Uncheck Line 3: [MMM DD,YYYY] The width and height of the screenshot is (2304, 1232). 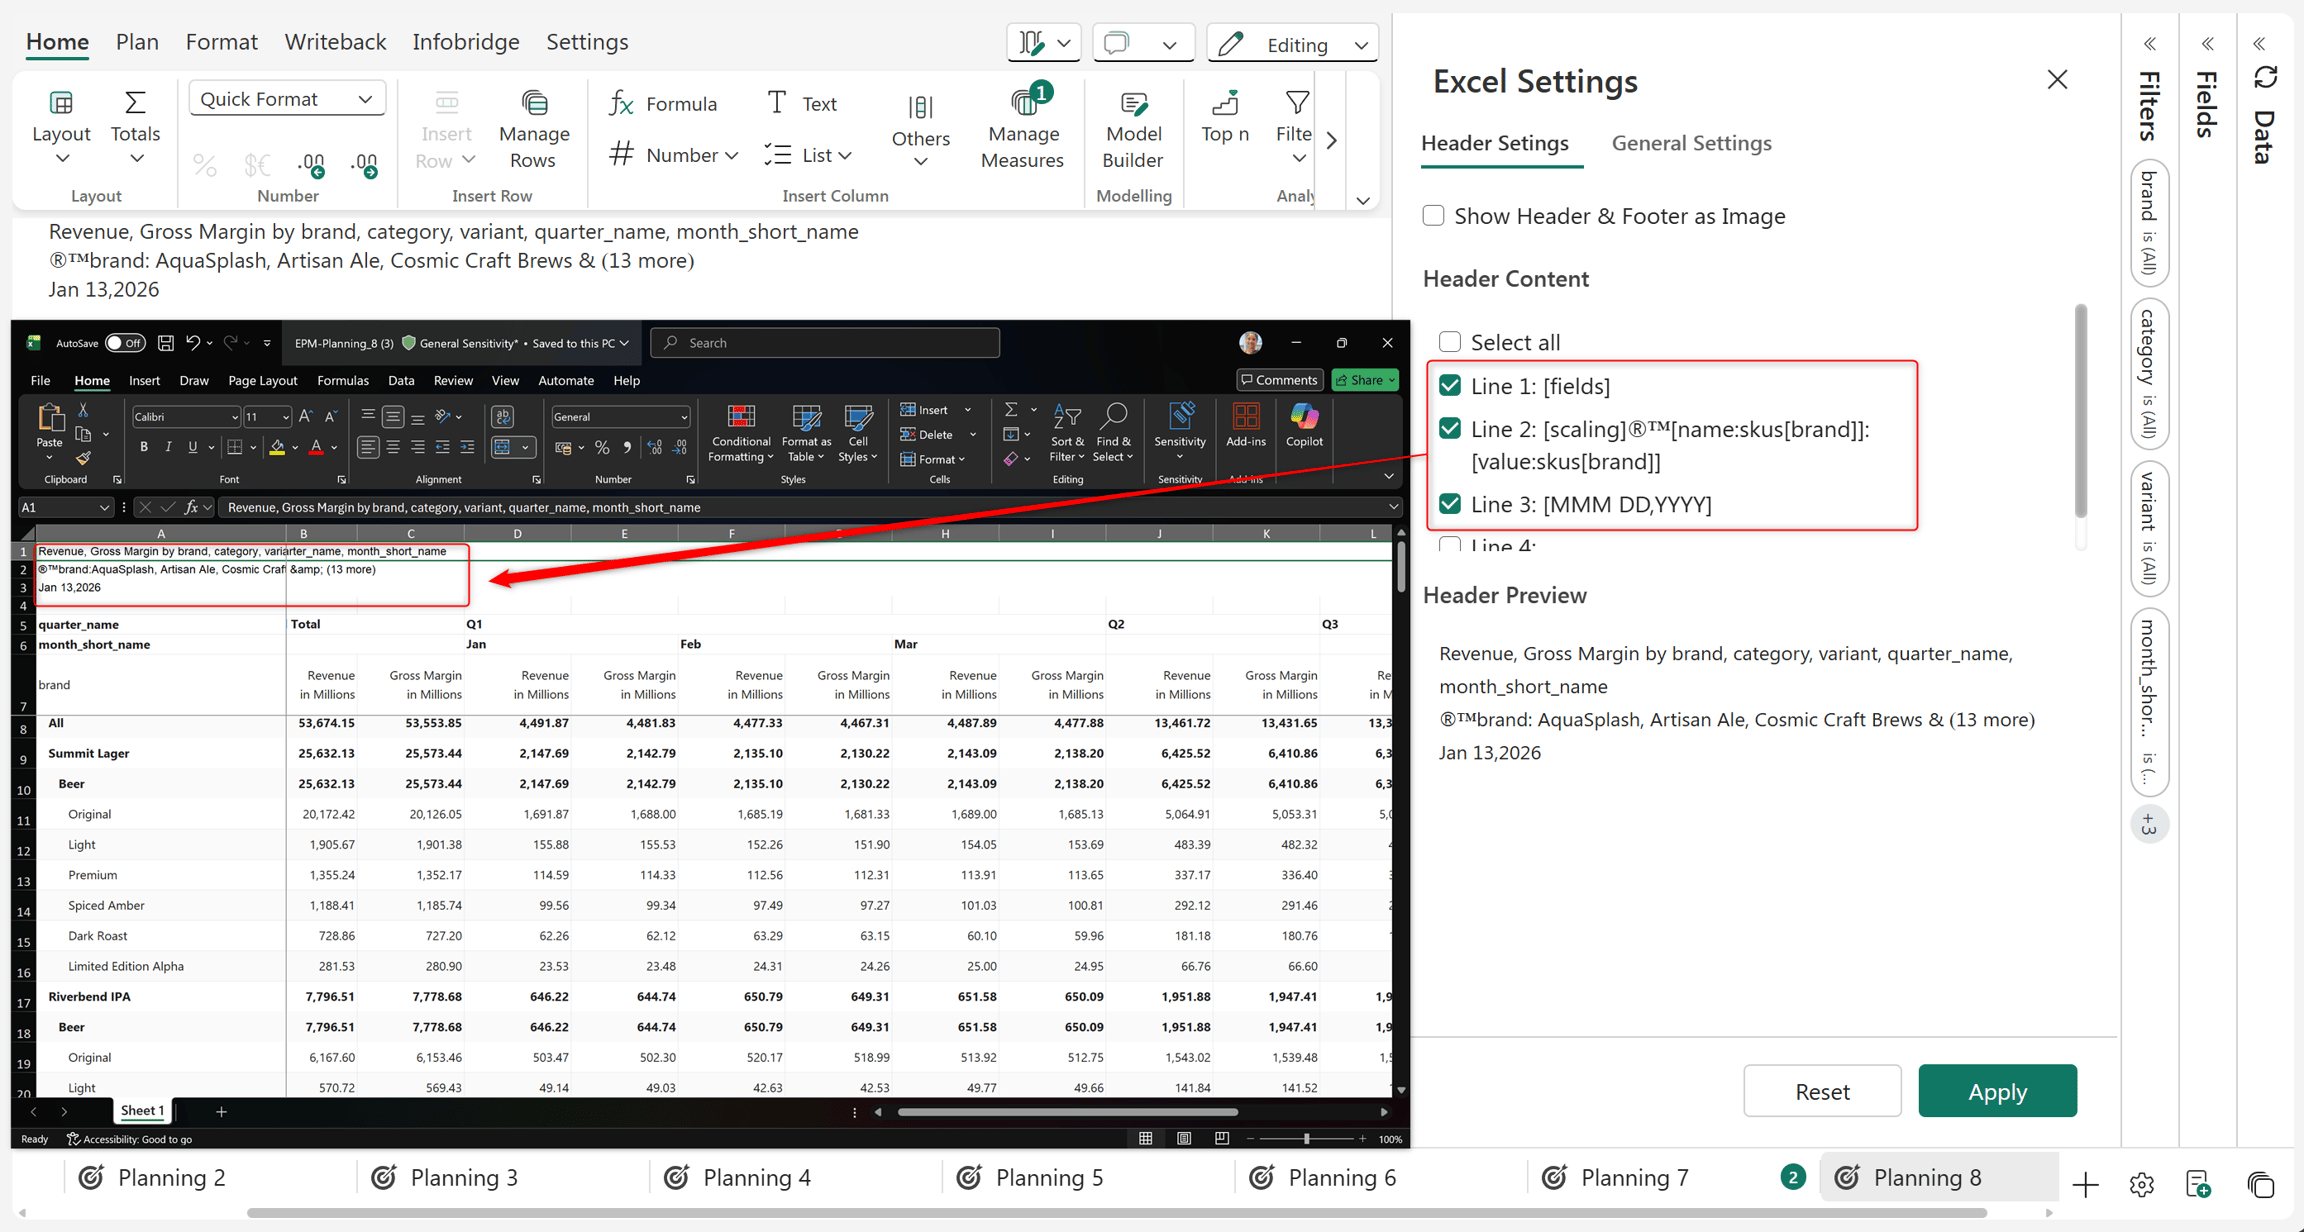1449,504
